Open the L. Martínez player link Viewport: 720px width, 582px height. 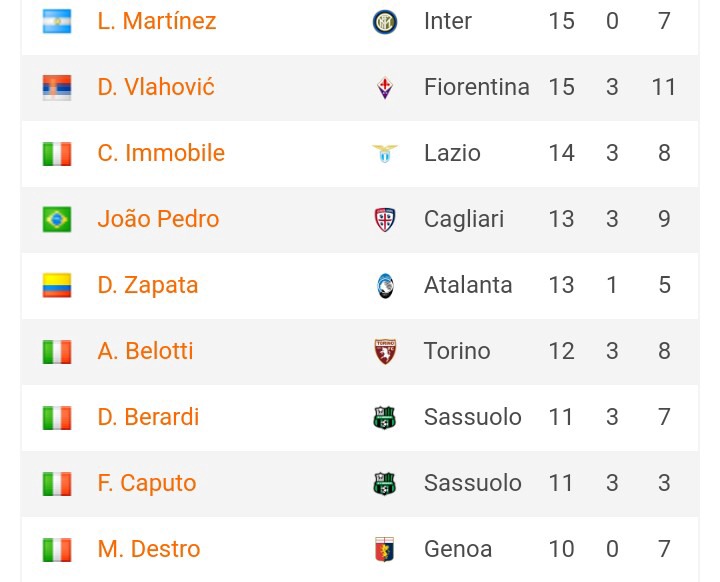click(157, 21)
